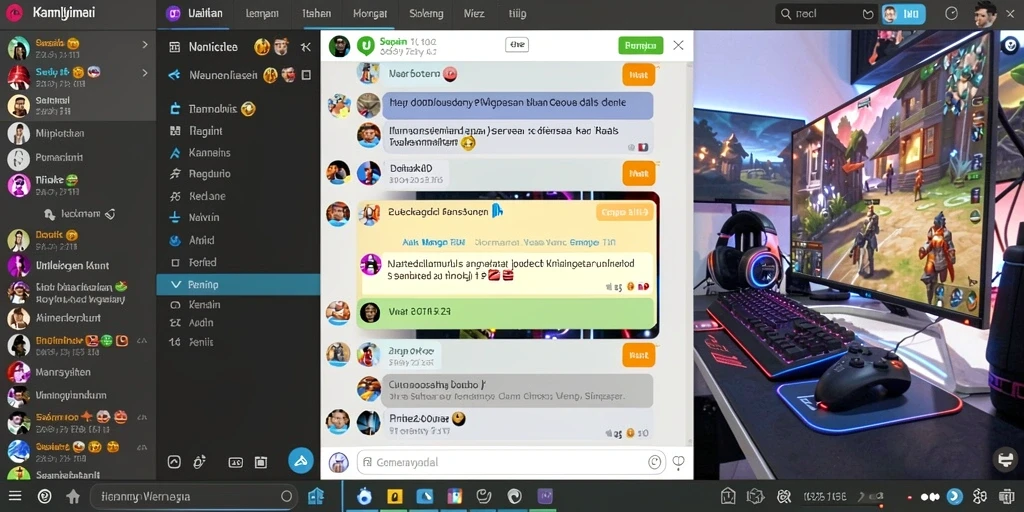Open the hamburger menu in the taskbar
This screenshot has height=512, width=1024.
click(15, 496)
